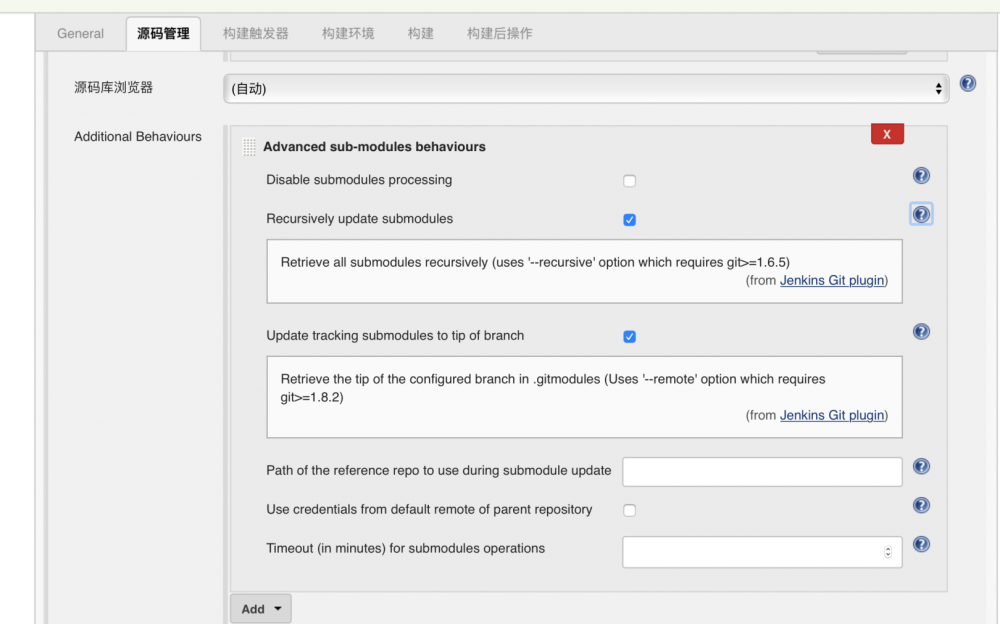Open the (自动) repository browser dropdown
The width and height of the screenshot is (1000, 624).
click(x=585, y=88)
